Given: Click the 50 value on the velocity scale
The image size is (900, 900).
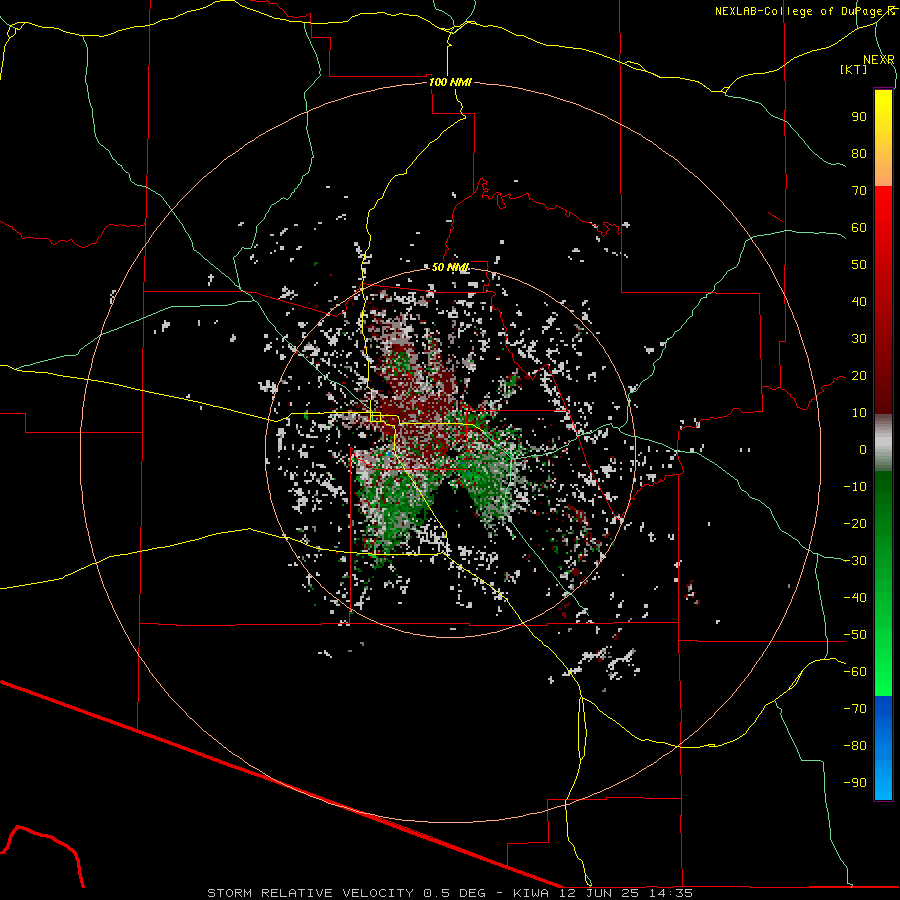Looking at the screenshot, I should (859, 265).
